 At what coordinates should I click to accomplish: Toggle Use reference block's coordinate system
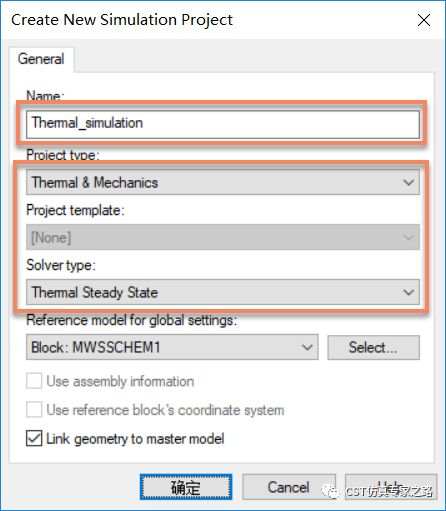coord(34,410)
